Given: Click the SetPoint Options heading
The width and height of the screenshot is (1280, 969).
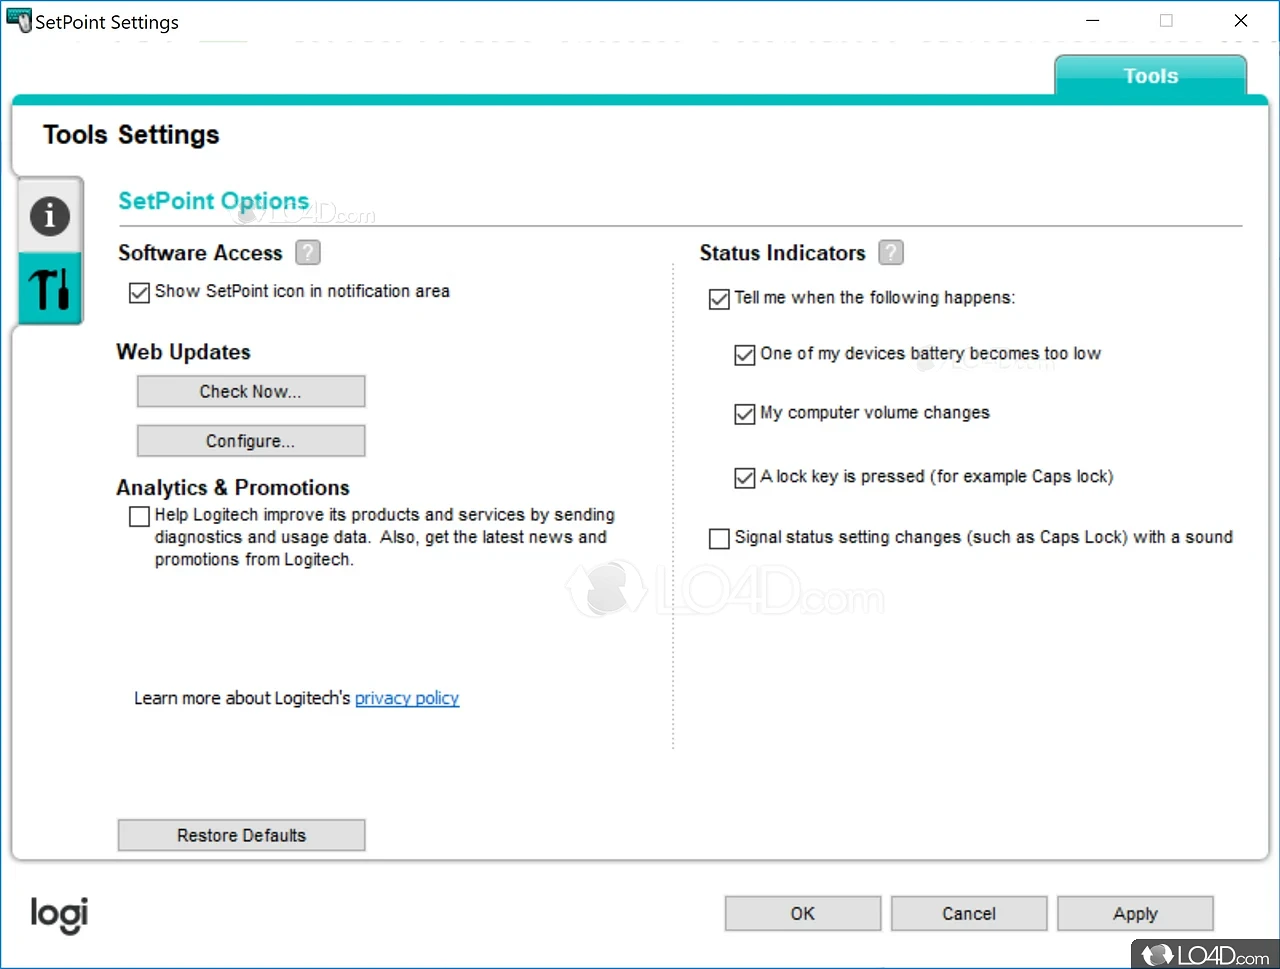Looking at the screenshot, I should [x=214, y=202].
